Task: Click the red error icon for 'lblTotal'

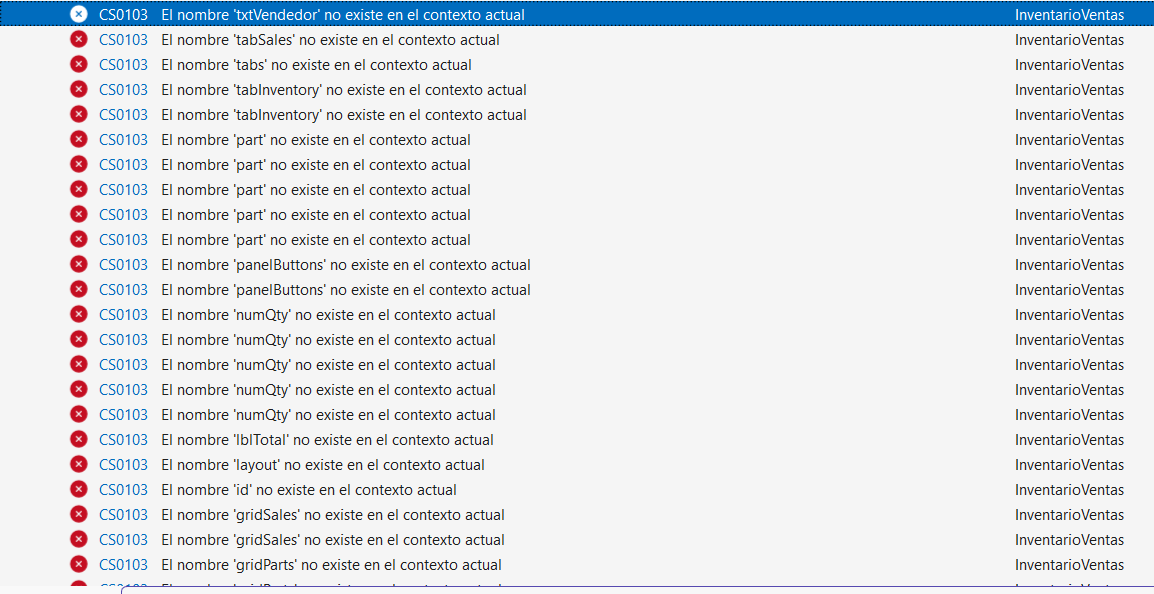Action: point(79,440)
